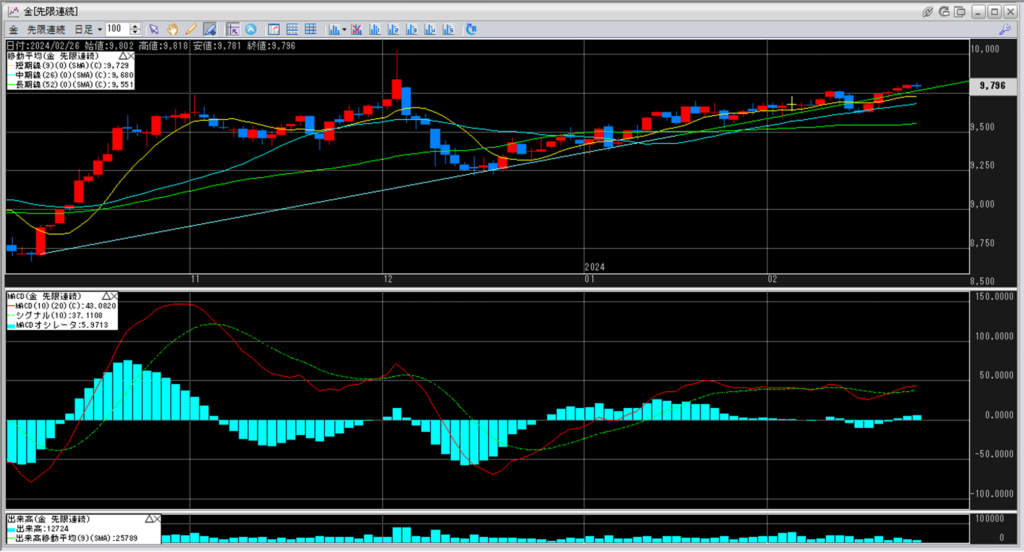Activate the hand pan tool
This screenshot has width=1024, height=552.
[x=172, y=29]
